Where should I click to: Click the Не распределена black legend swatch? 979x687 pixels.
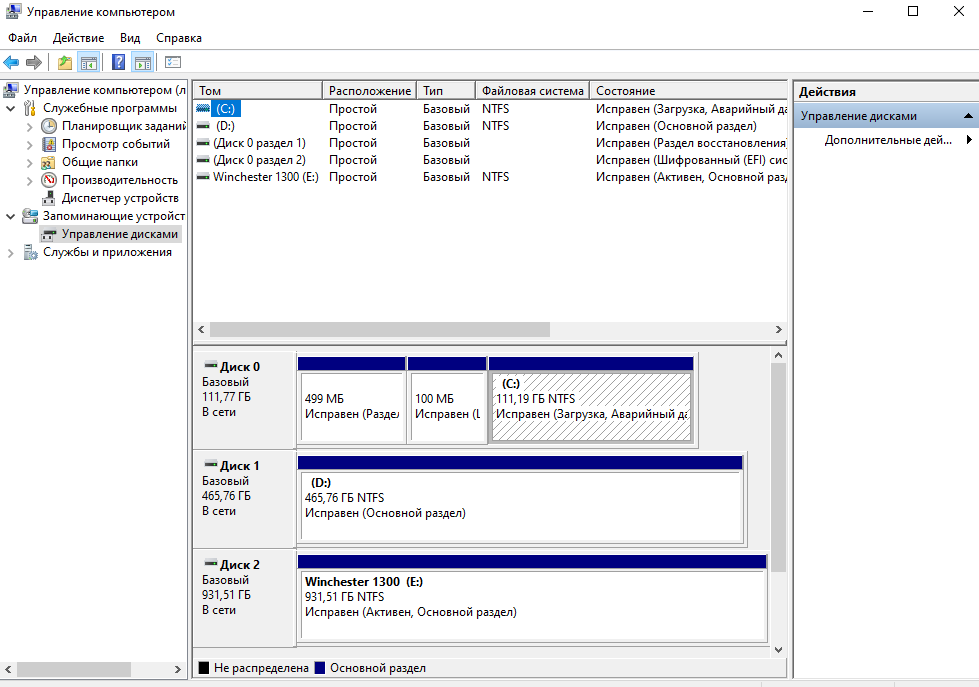point(204,668)
